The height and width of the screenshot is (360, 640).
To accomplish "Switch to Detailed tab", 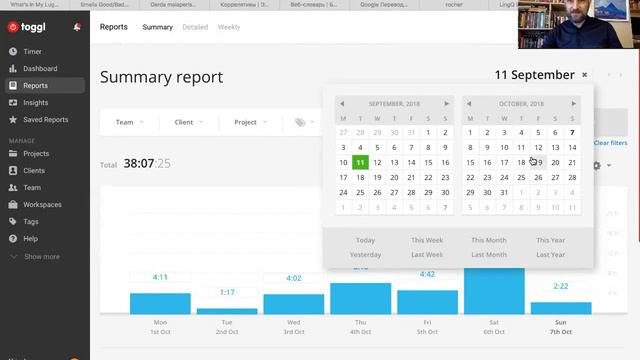I will click(x=195, y=27).
